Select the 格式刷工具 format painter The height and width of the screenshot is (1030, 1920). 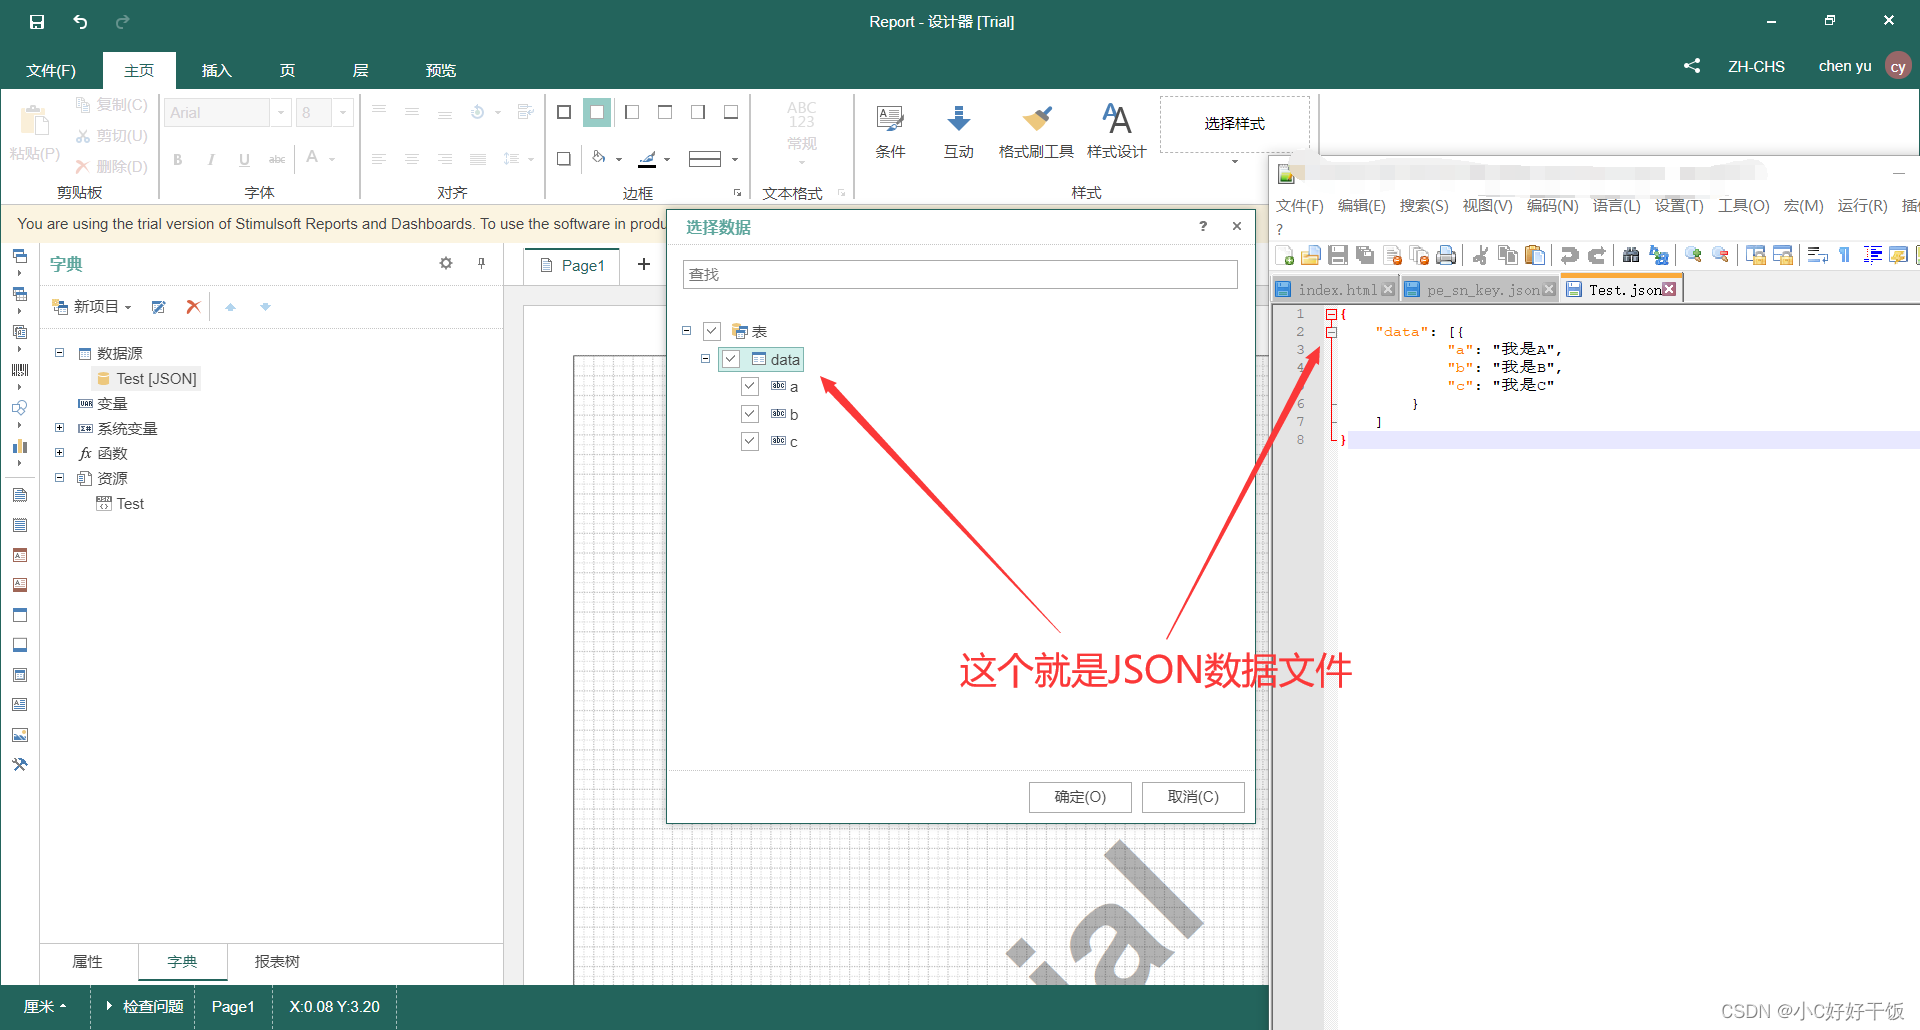(1036, 132)
